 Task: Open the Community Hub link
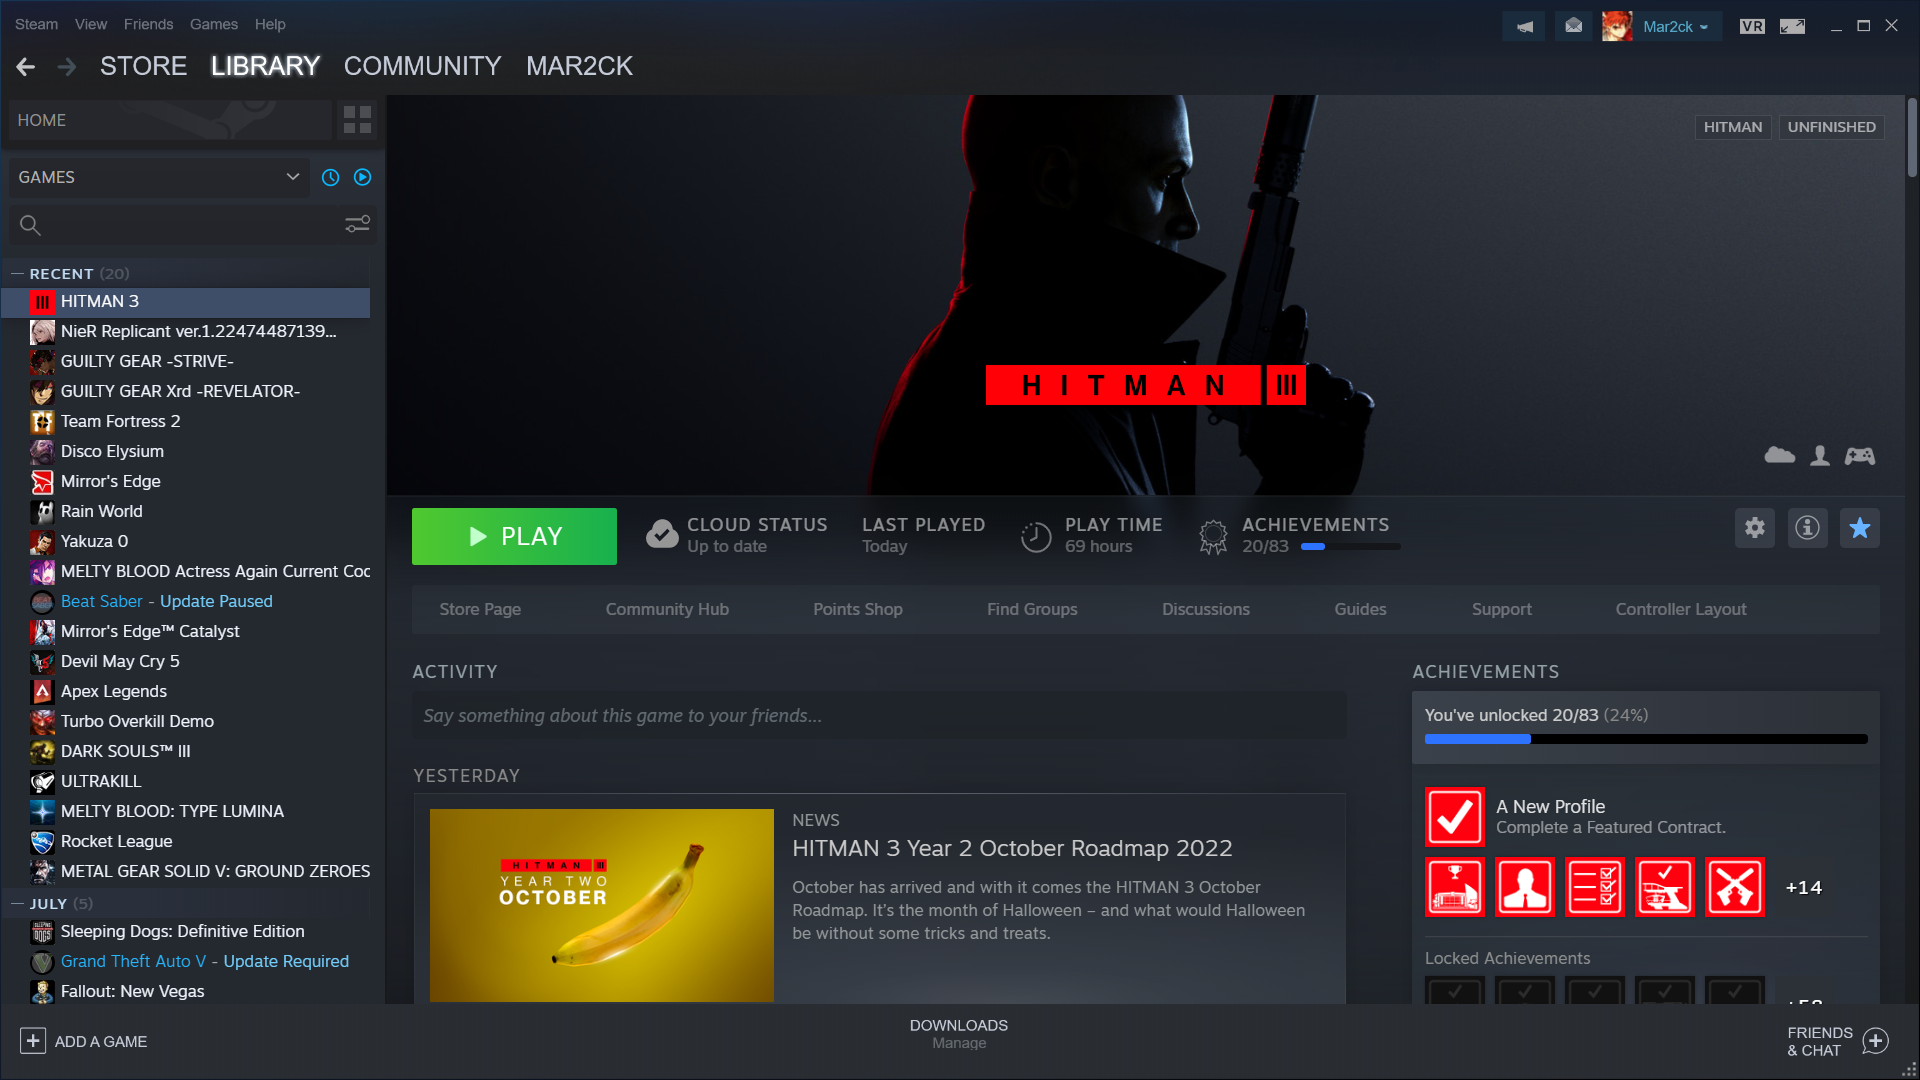pos(667,609)
